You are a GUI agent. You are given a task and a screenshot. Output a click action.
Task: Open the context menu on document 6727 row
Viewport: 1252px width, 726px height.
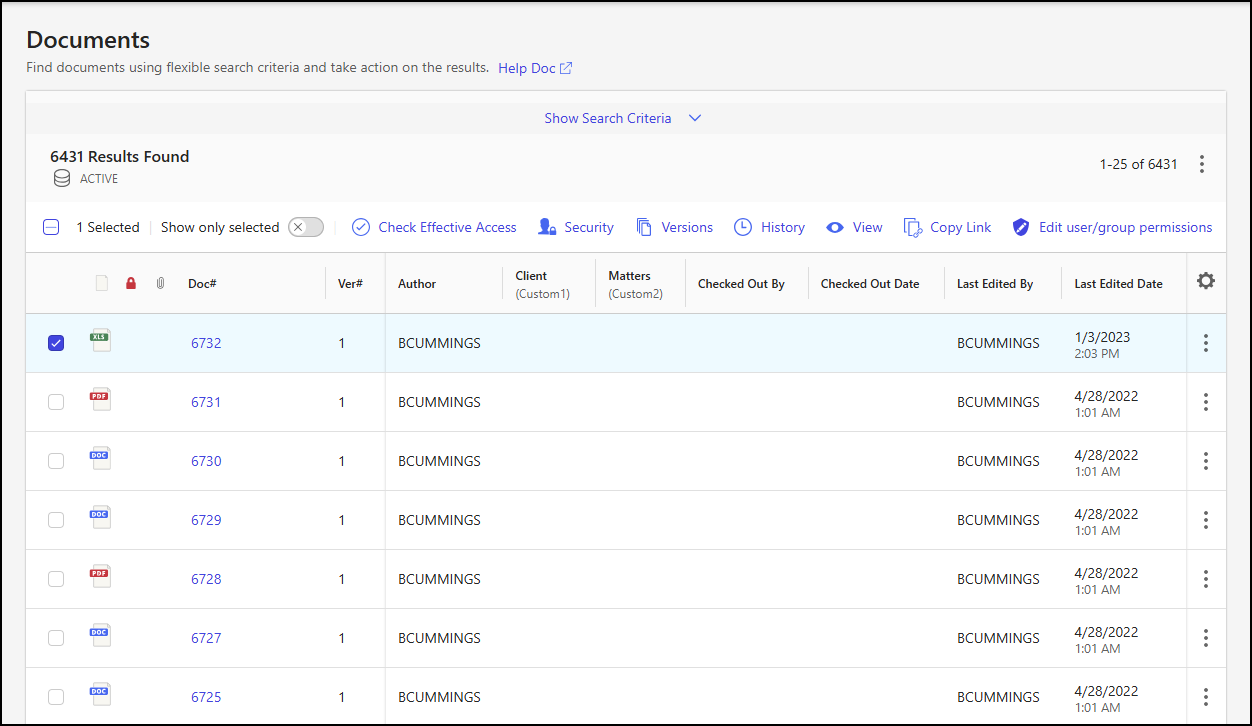(1206, 637)
